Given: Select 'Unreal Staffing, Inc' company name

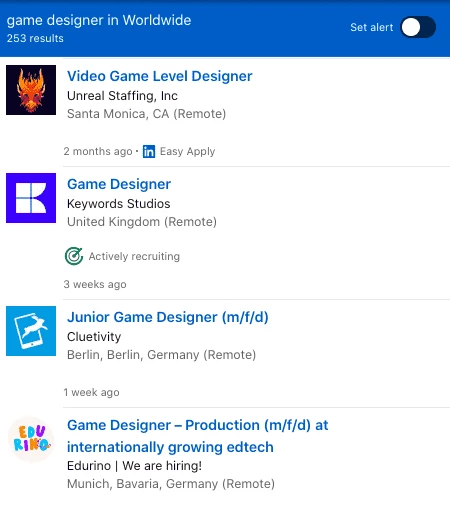Looking at the screenshot, I should click(x=122, y=96).
